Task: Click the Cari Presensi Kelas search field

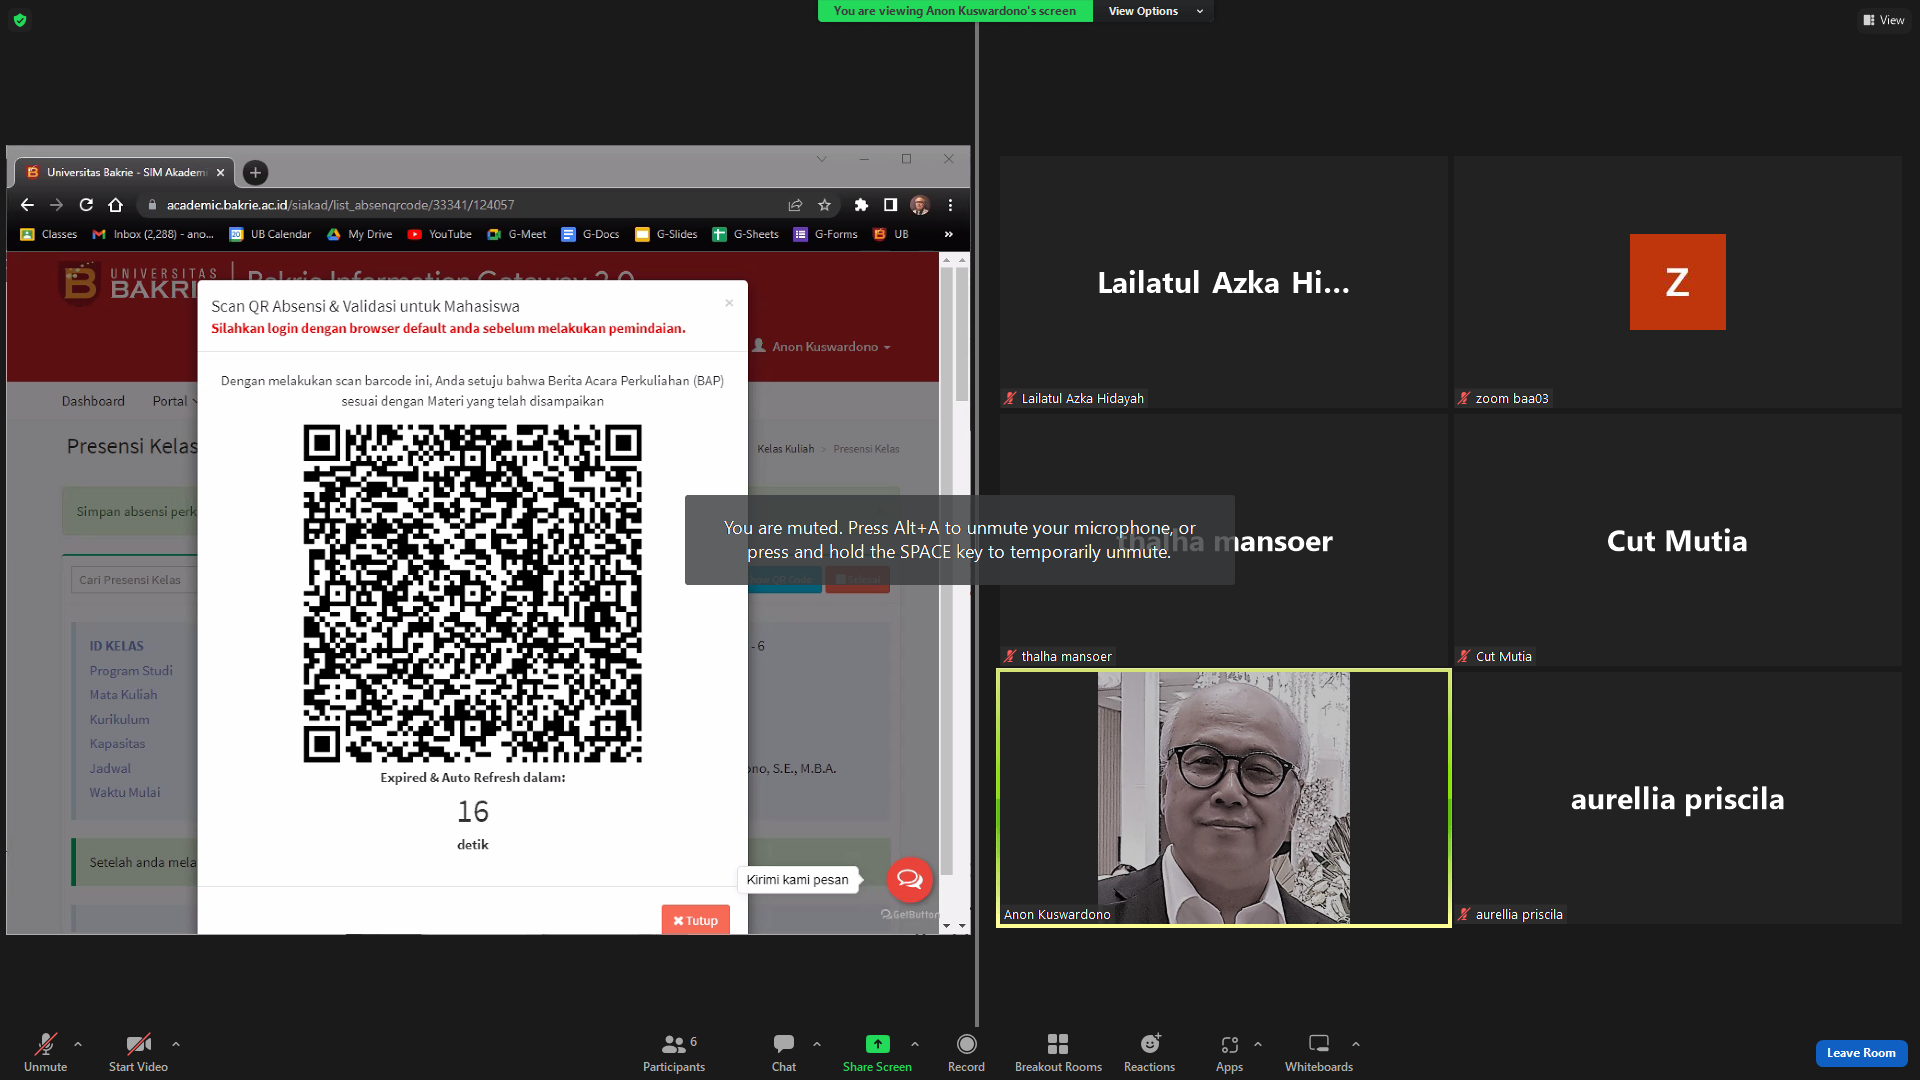Action: click(x=134, y=580)
